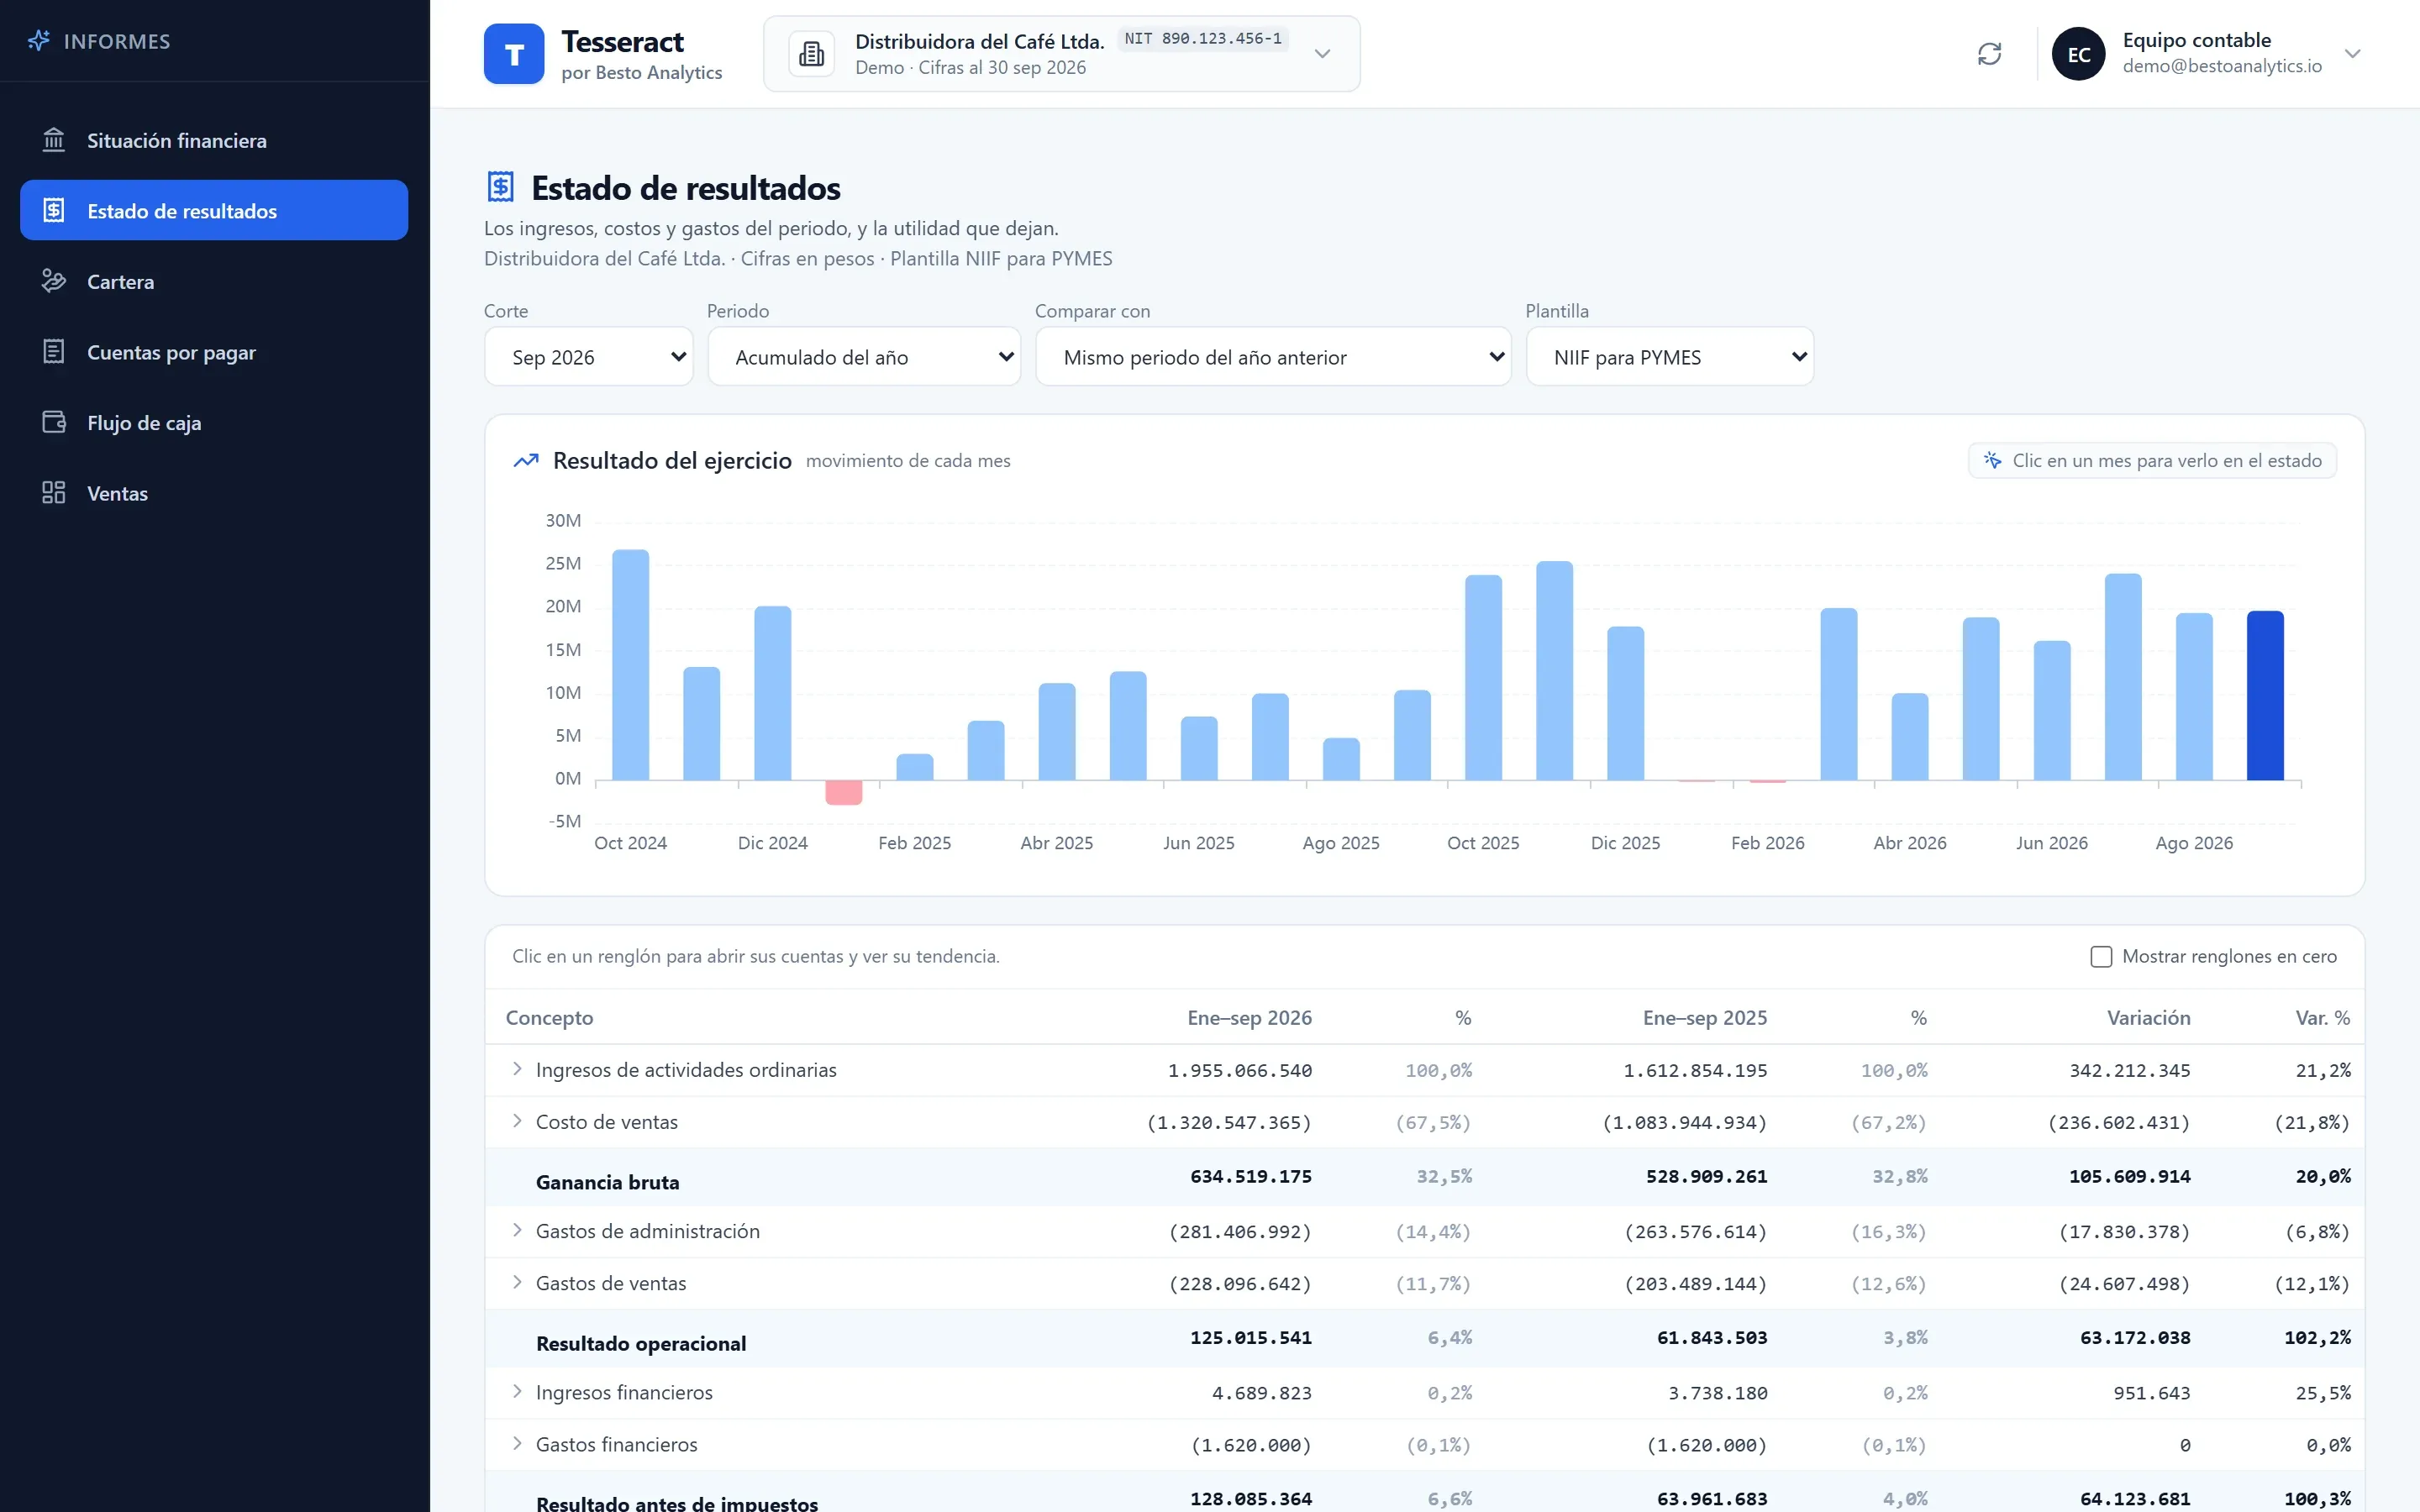Viewport: 2420px width, 1512px height.
Task: Click the trend arrow icon by Resultado del ejercicio
Action: tap(526, 461)
